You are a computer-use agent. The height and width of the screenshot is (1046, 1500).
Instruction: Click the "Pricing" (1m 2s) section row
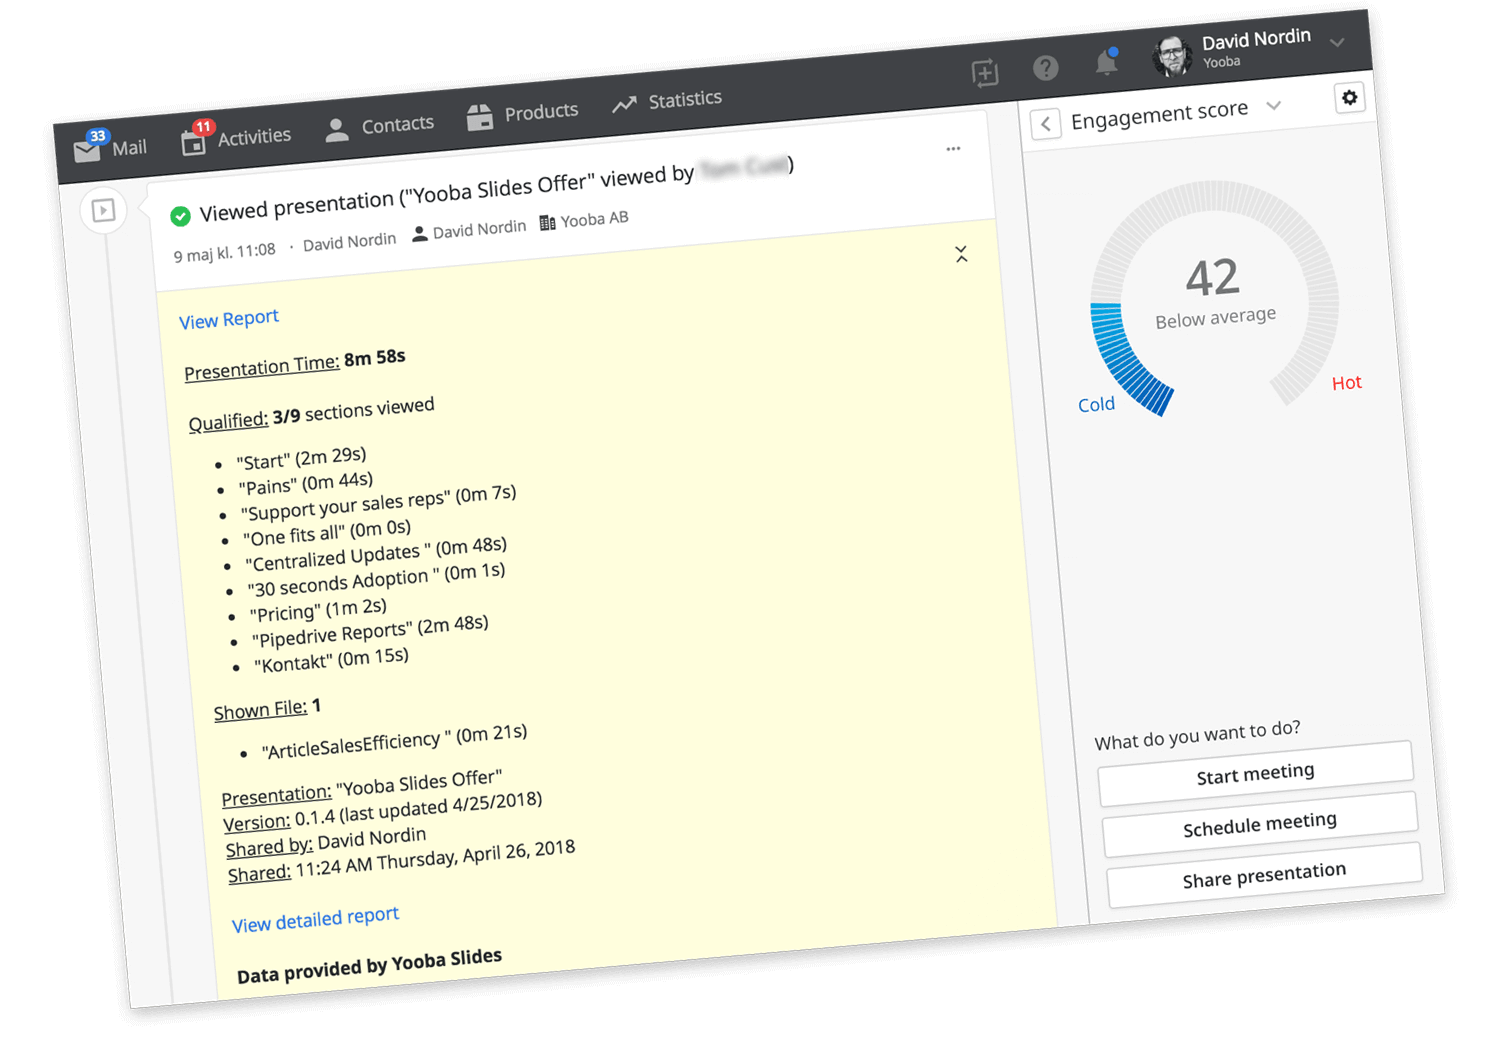pos(318,610)
